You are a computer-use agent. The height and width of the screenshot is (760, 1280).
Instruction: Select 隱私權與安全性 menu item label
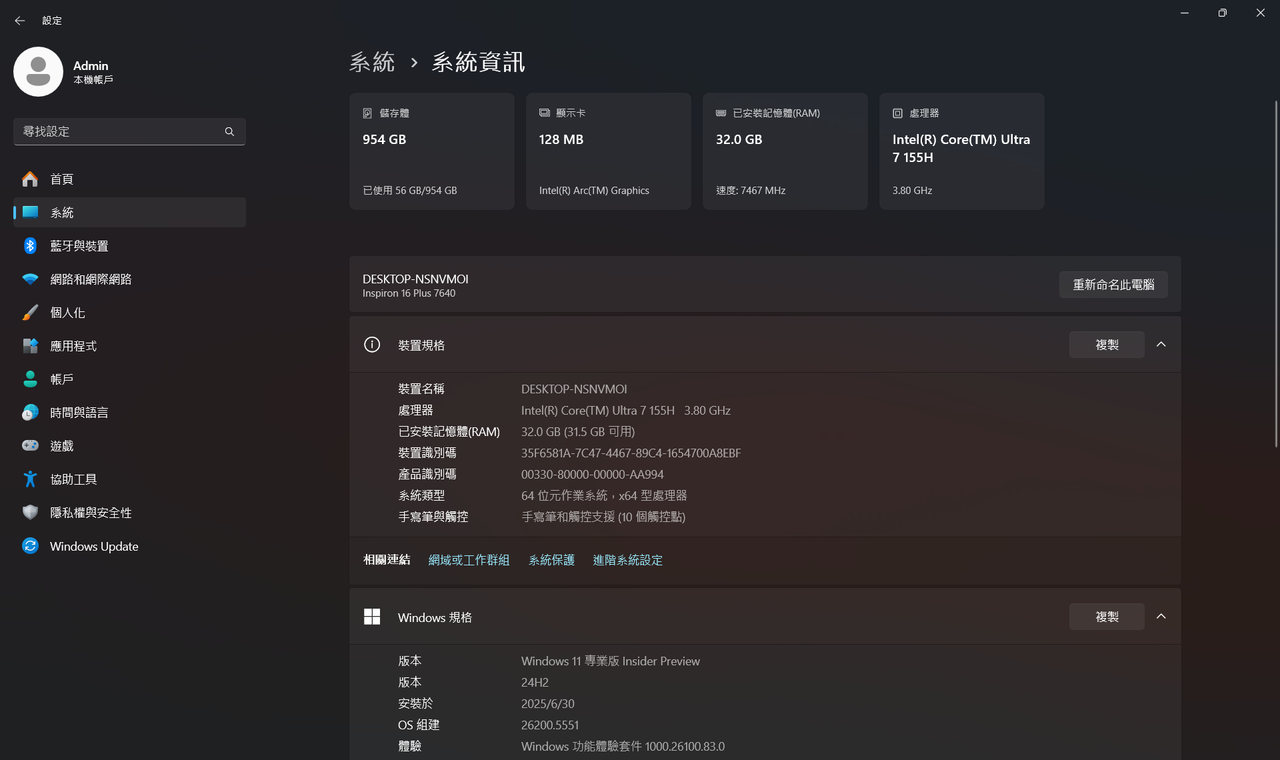pyautogui.click(x=91, y=512)
